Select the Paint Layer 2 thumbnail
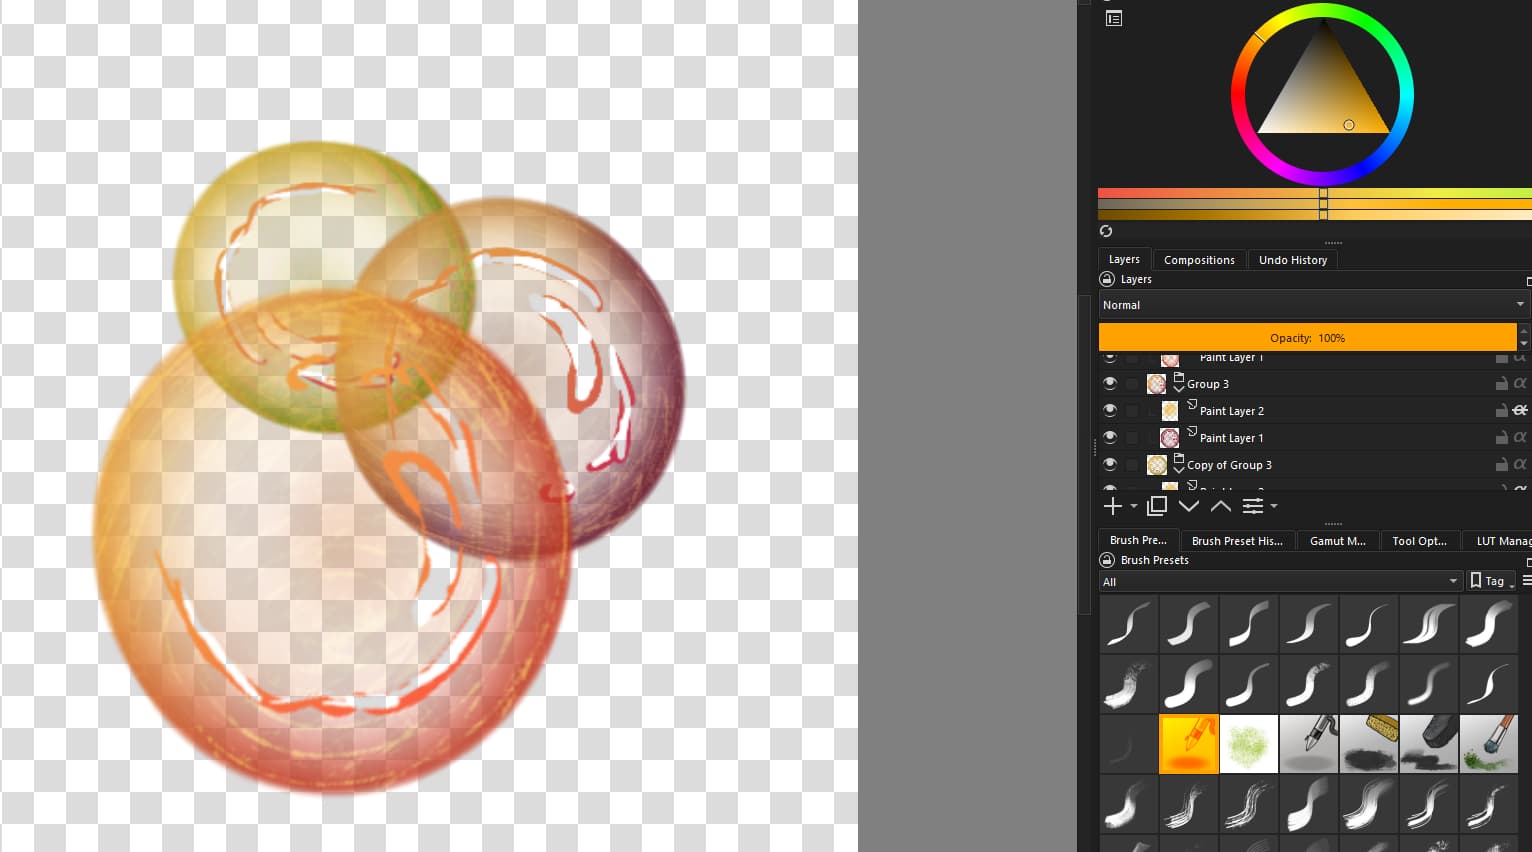 1170,411
